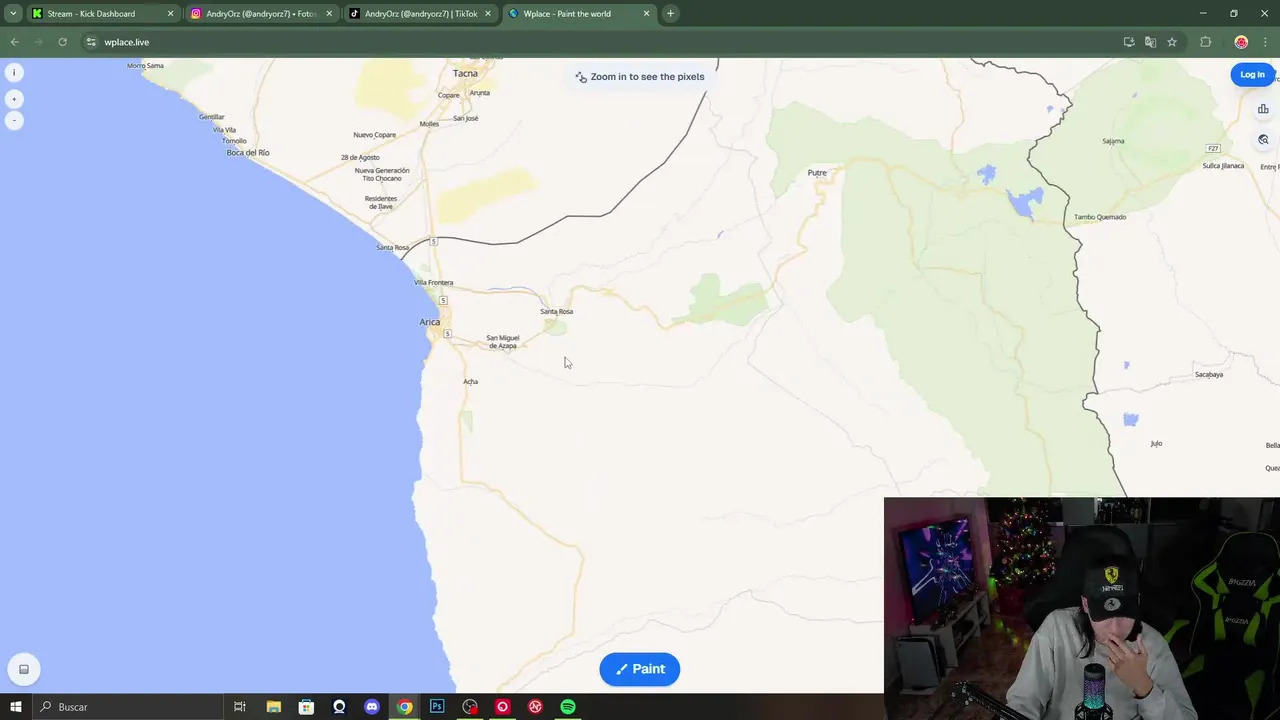The width and height of the screenshot is (1280, 720).
Task: Click the Santa Rosa label east of Arica
Action: click(556, 312)
